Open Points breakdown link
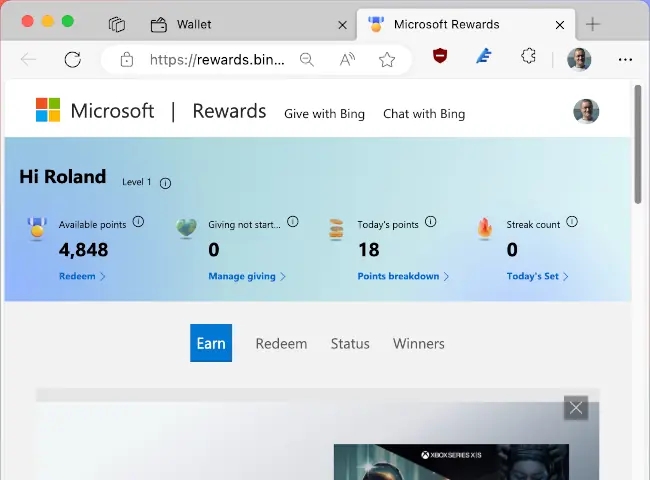 click(403, 276)
